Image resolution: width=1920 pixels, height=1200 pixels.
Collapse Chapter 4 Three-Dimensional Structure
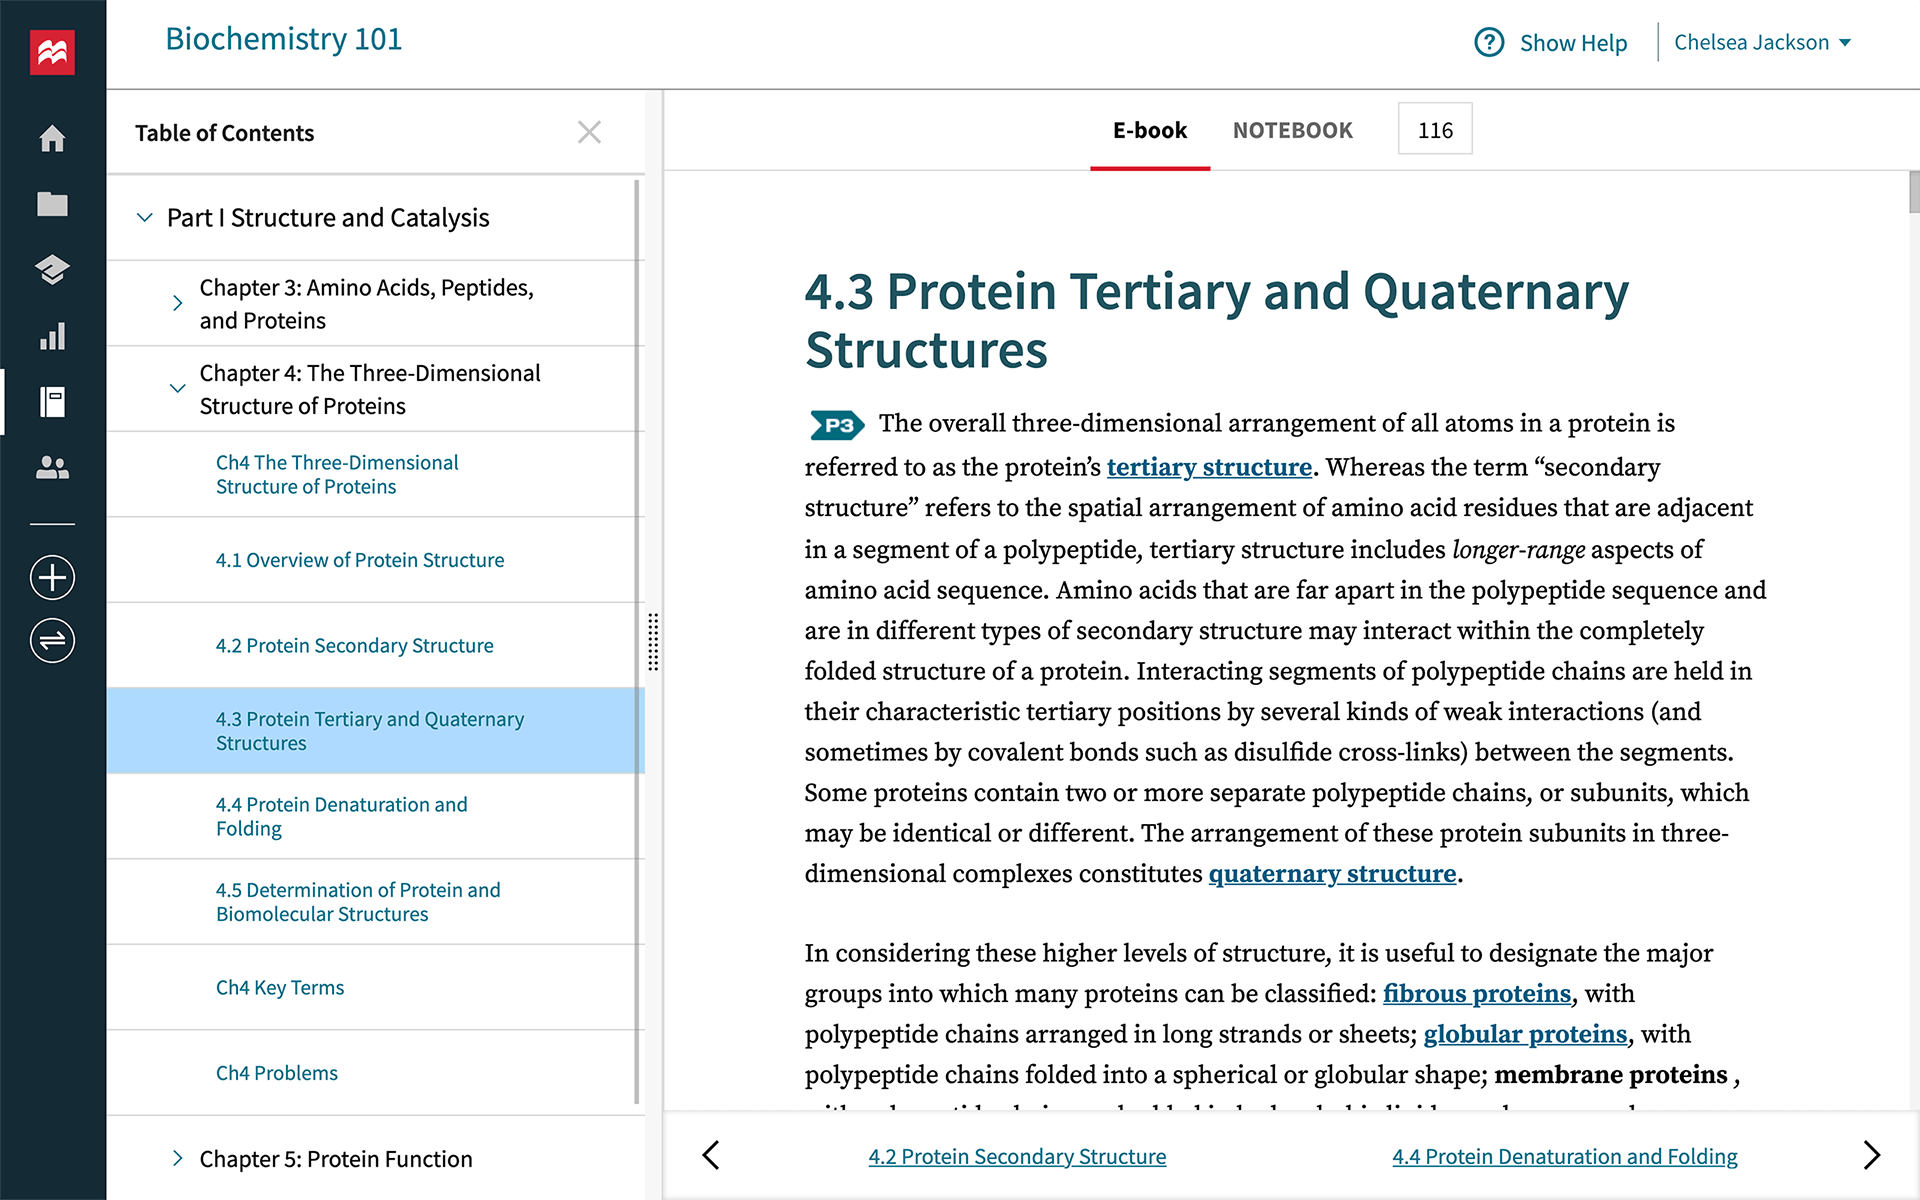[178, 388]
